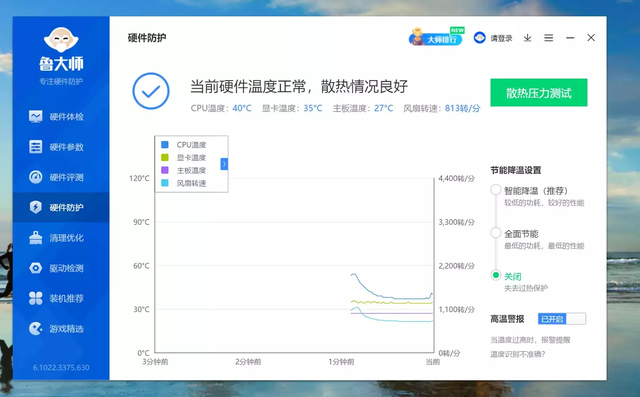Select 全面节能 radio option
The width and height of the screenshot is (640, 397).
496,233
